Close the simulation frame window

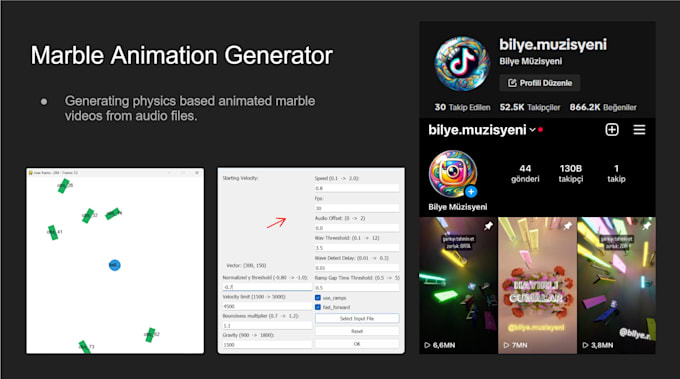tap(197, 173)
